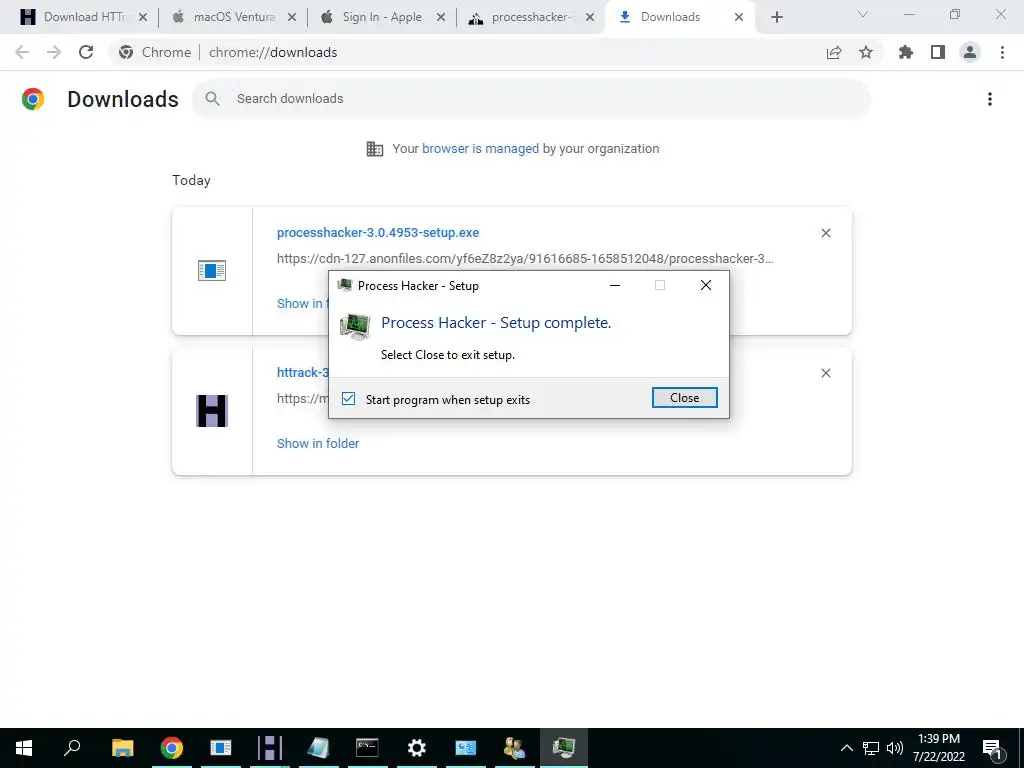1024x768 pixels.
Task: Open the browser is managed link
Action: pyautogui.click(x=480, y=149)
